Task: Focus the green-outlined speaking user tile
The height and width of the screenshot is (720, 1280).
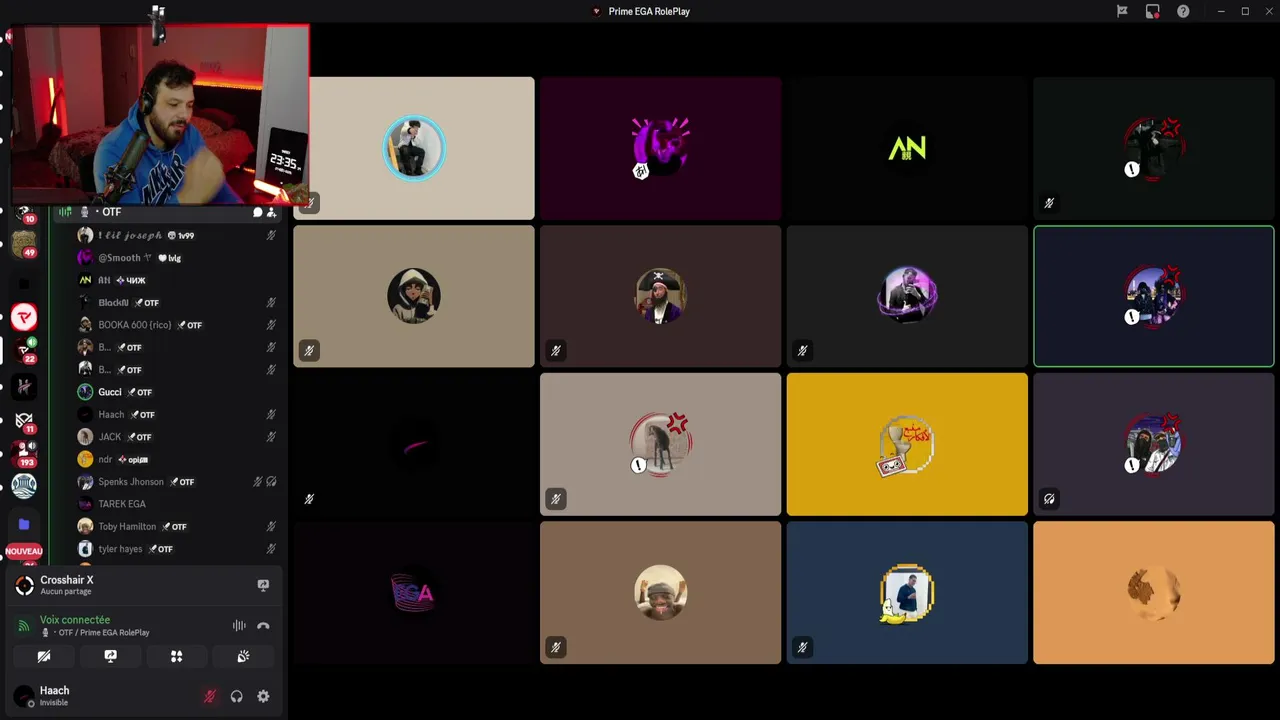Action: pyautogui.click(x=1154, y=296)
